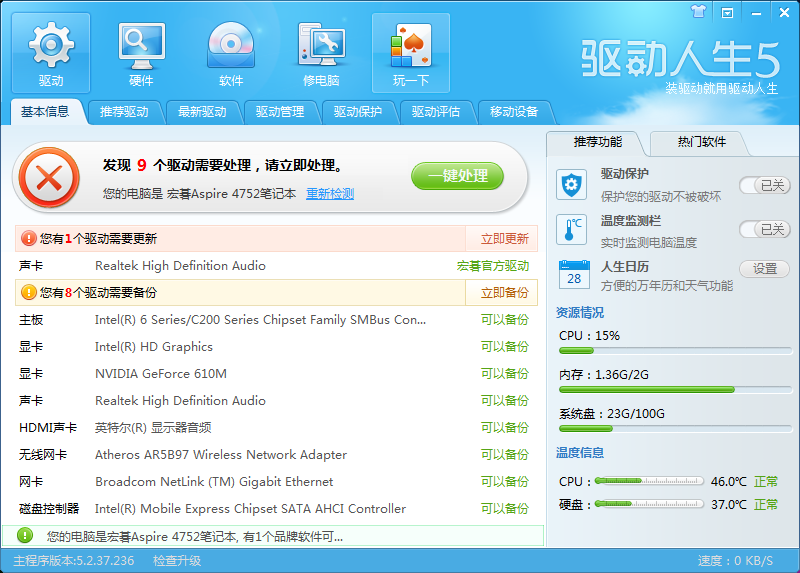The width and height of the screenshot is (800, 573).
Task: Toggle the 温度监测栏 switch showing 已关
Action: 765,229
